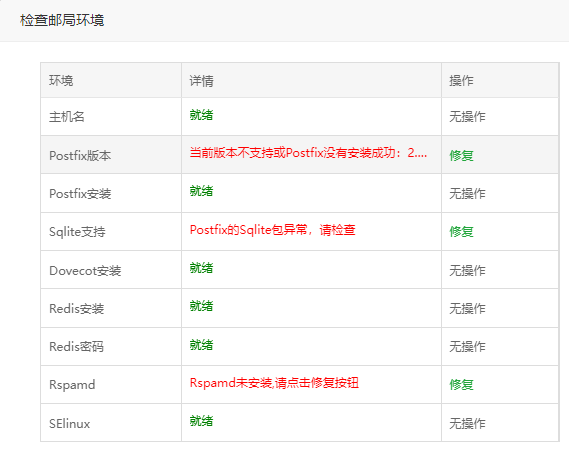Image resolution: width=569 pixels, height=452 pixels.
Task: Click the Rspamd未安装 error message
Action: 274,383
